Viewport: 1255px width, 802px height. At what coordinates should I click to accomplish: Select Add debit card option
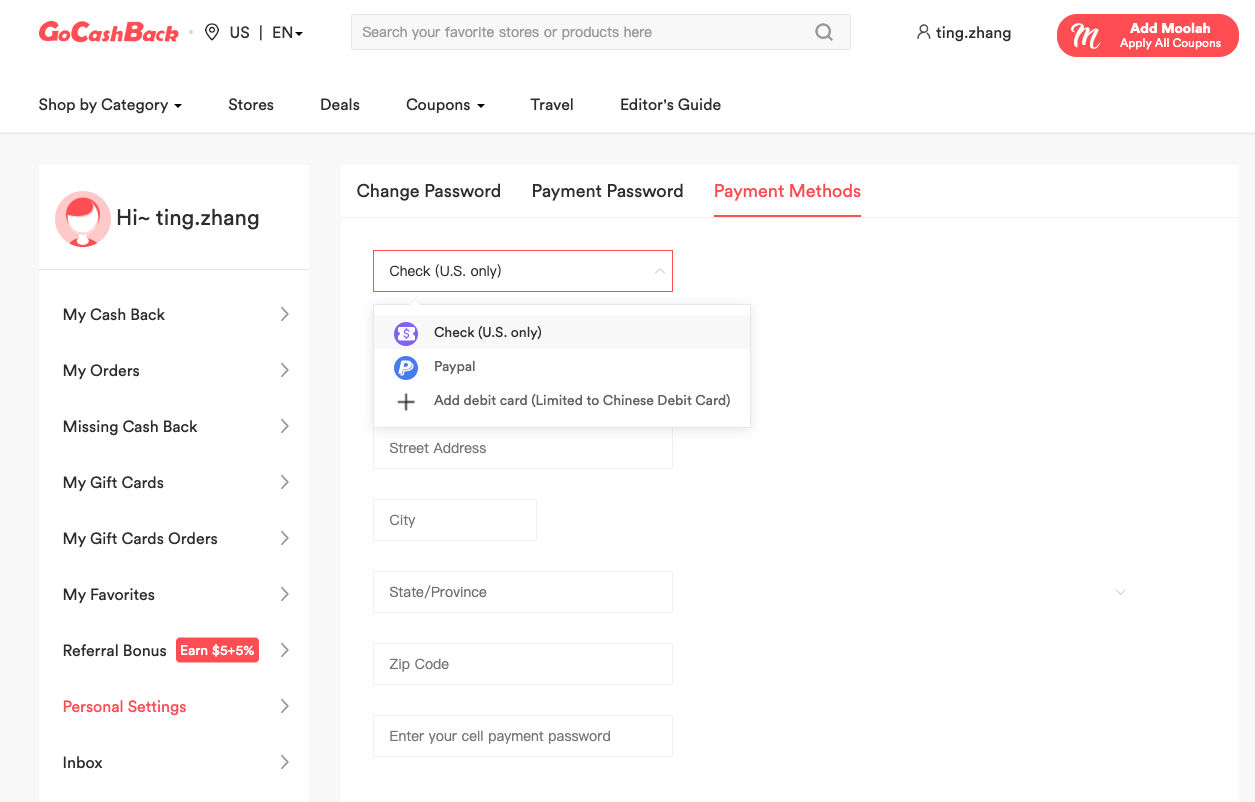tap(562, 400)
